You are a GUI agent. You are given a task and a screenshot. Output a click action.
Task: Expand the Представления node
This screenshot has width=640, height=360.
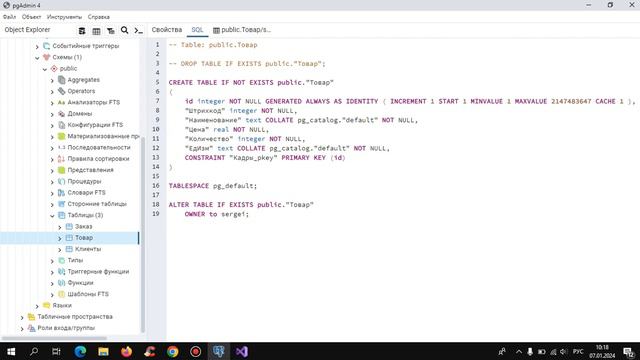tap(52, 170)
